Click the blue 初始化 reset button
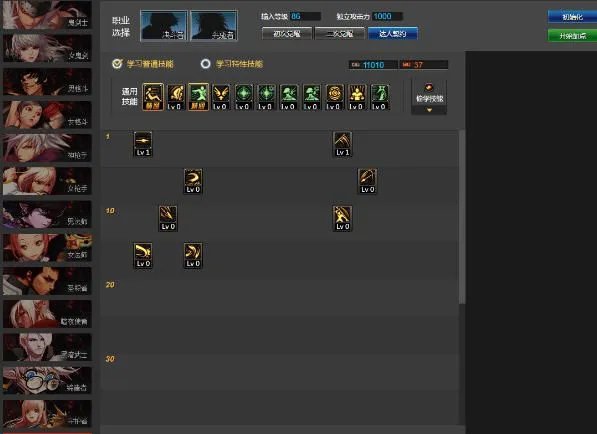Screen dimensions: 597x434 tap(572, 17)
